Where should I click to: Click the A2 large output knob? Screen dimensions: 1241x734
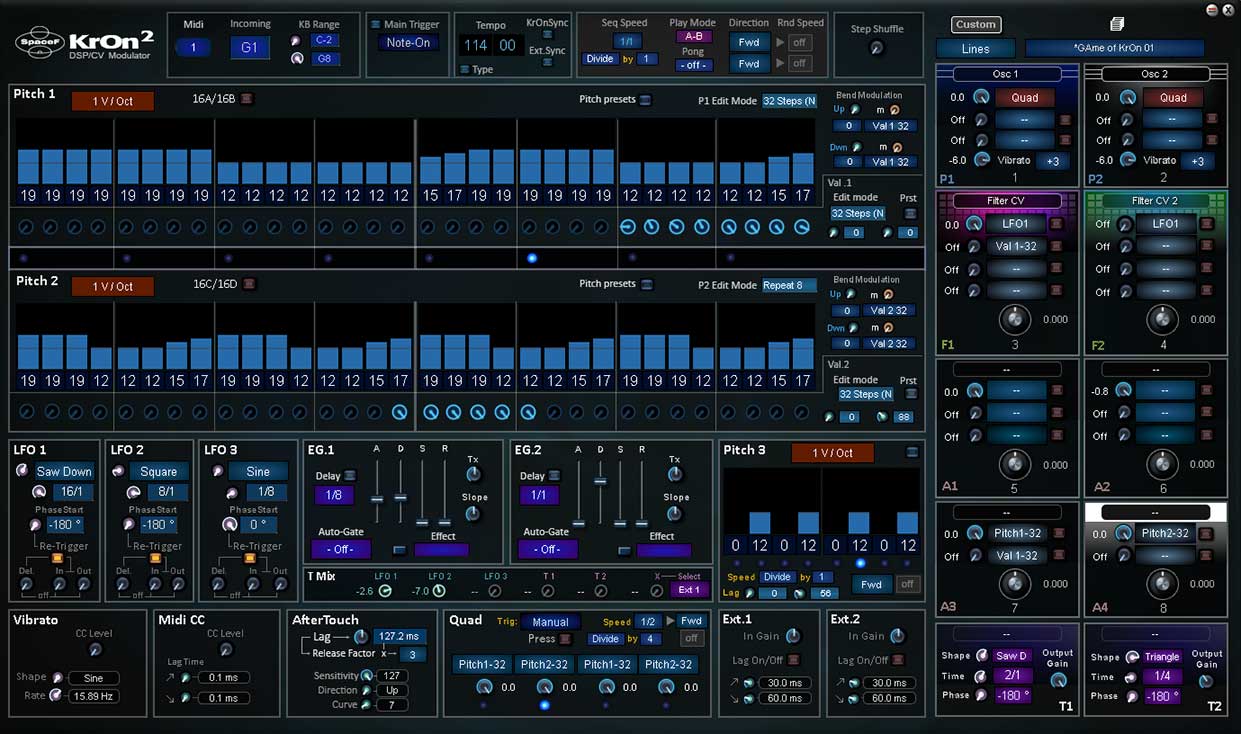pos(1162,464)
